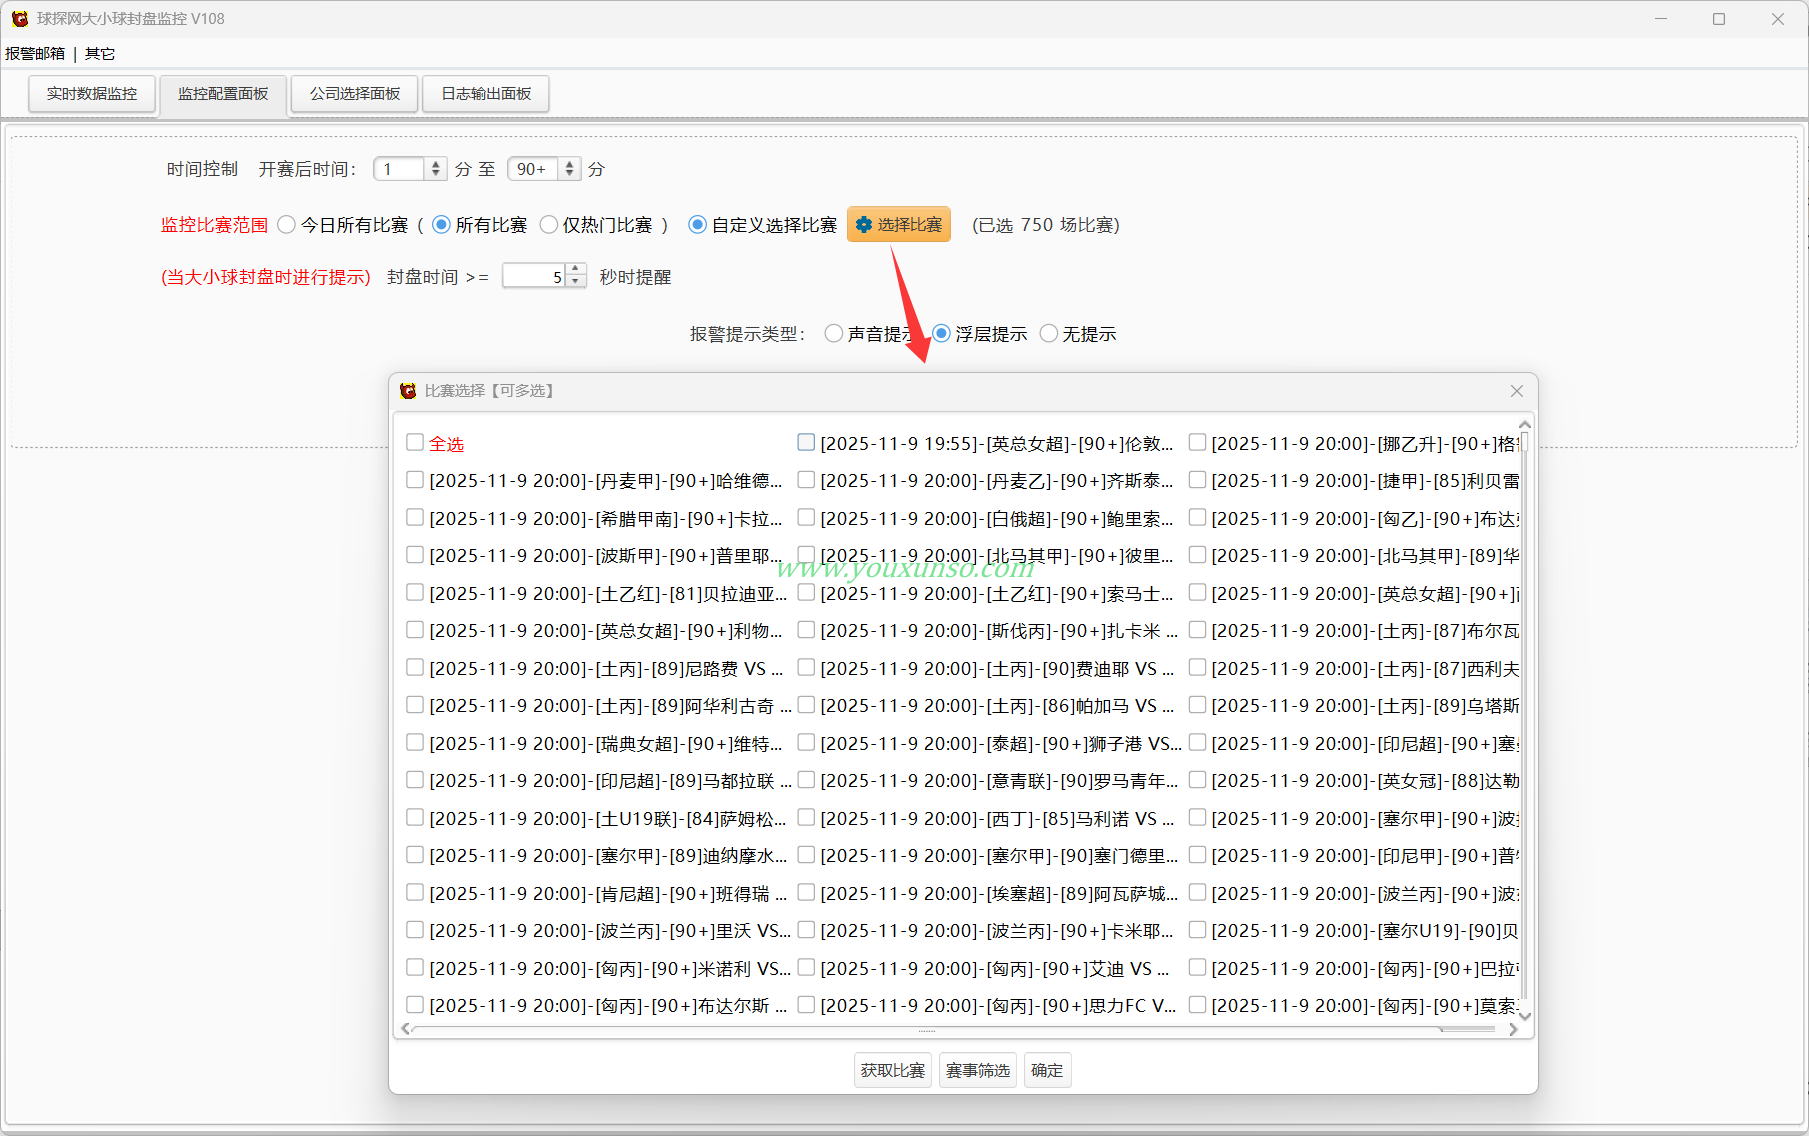Click the 斯伐丙 扎卡米 match entry text
This screenshot has height=1136, width=1809.
coord(999,631)
